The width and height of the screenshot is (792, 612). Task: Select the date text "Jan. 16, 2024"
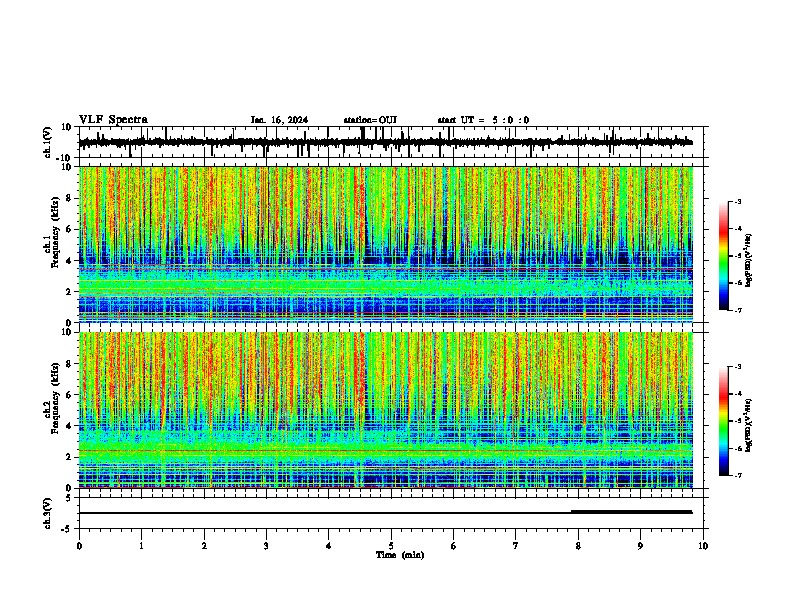(279, 120)
